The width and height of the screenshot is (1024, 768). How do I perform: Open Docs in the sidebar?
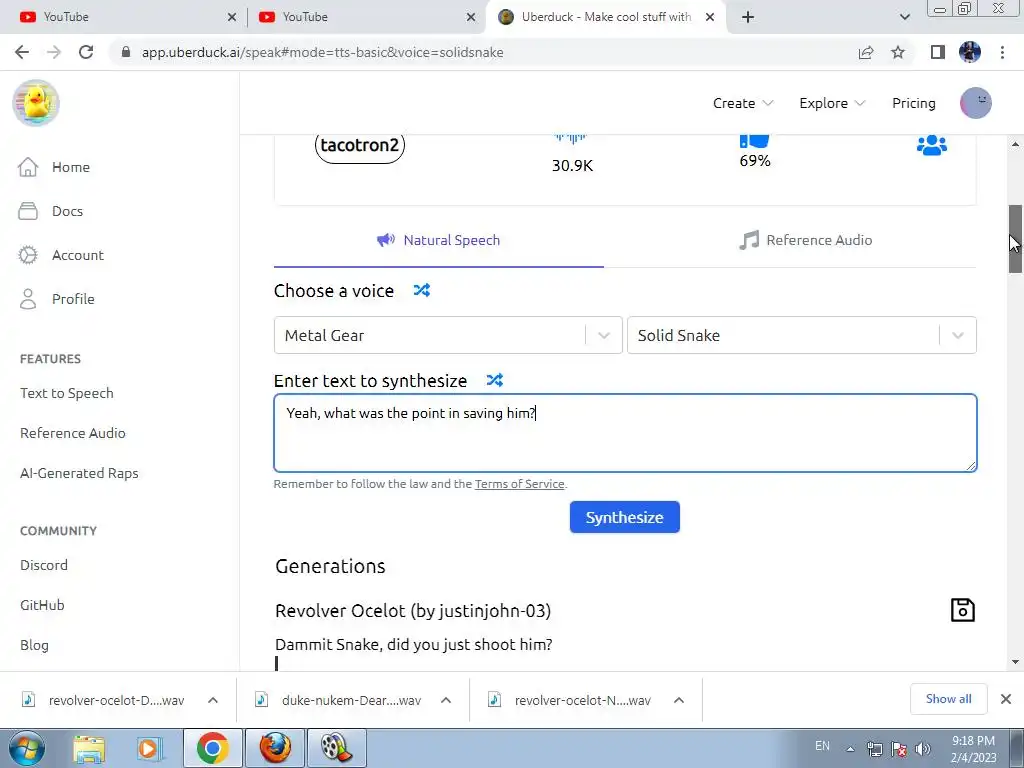pos(51,211)
